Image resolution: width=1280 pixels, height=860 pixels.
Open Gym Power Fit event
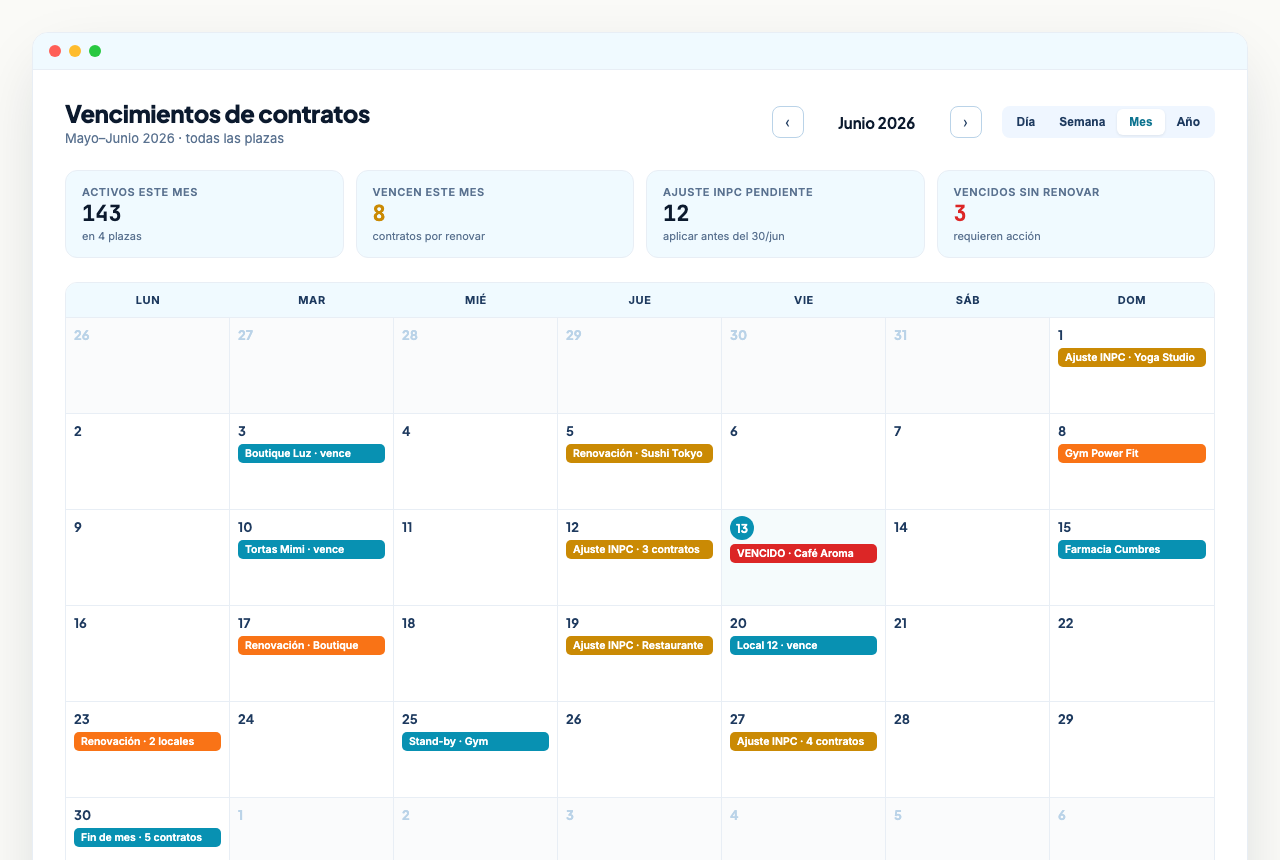(1132, 453)
